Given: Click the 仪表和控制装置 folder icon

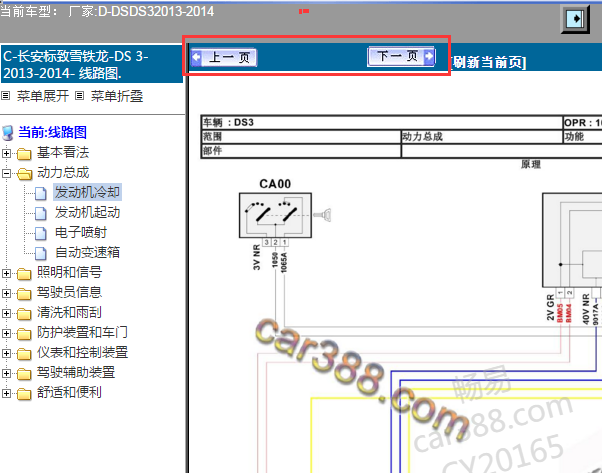Looking at the screenshot, I should (x=24, y=353).
